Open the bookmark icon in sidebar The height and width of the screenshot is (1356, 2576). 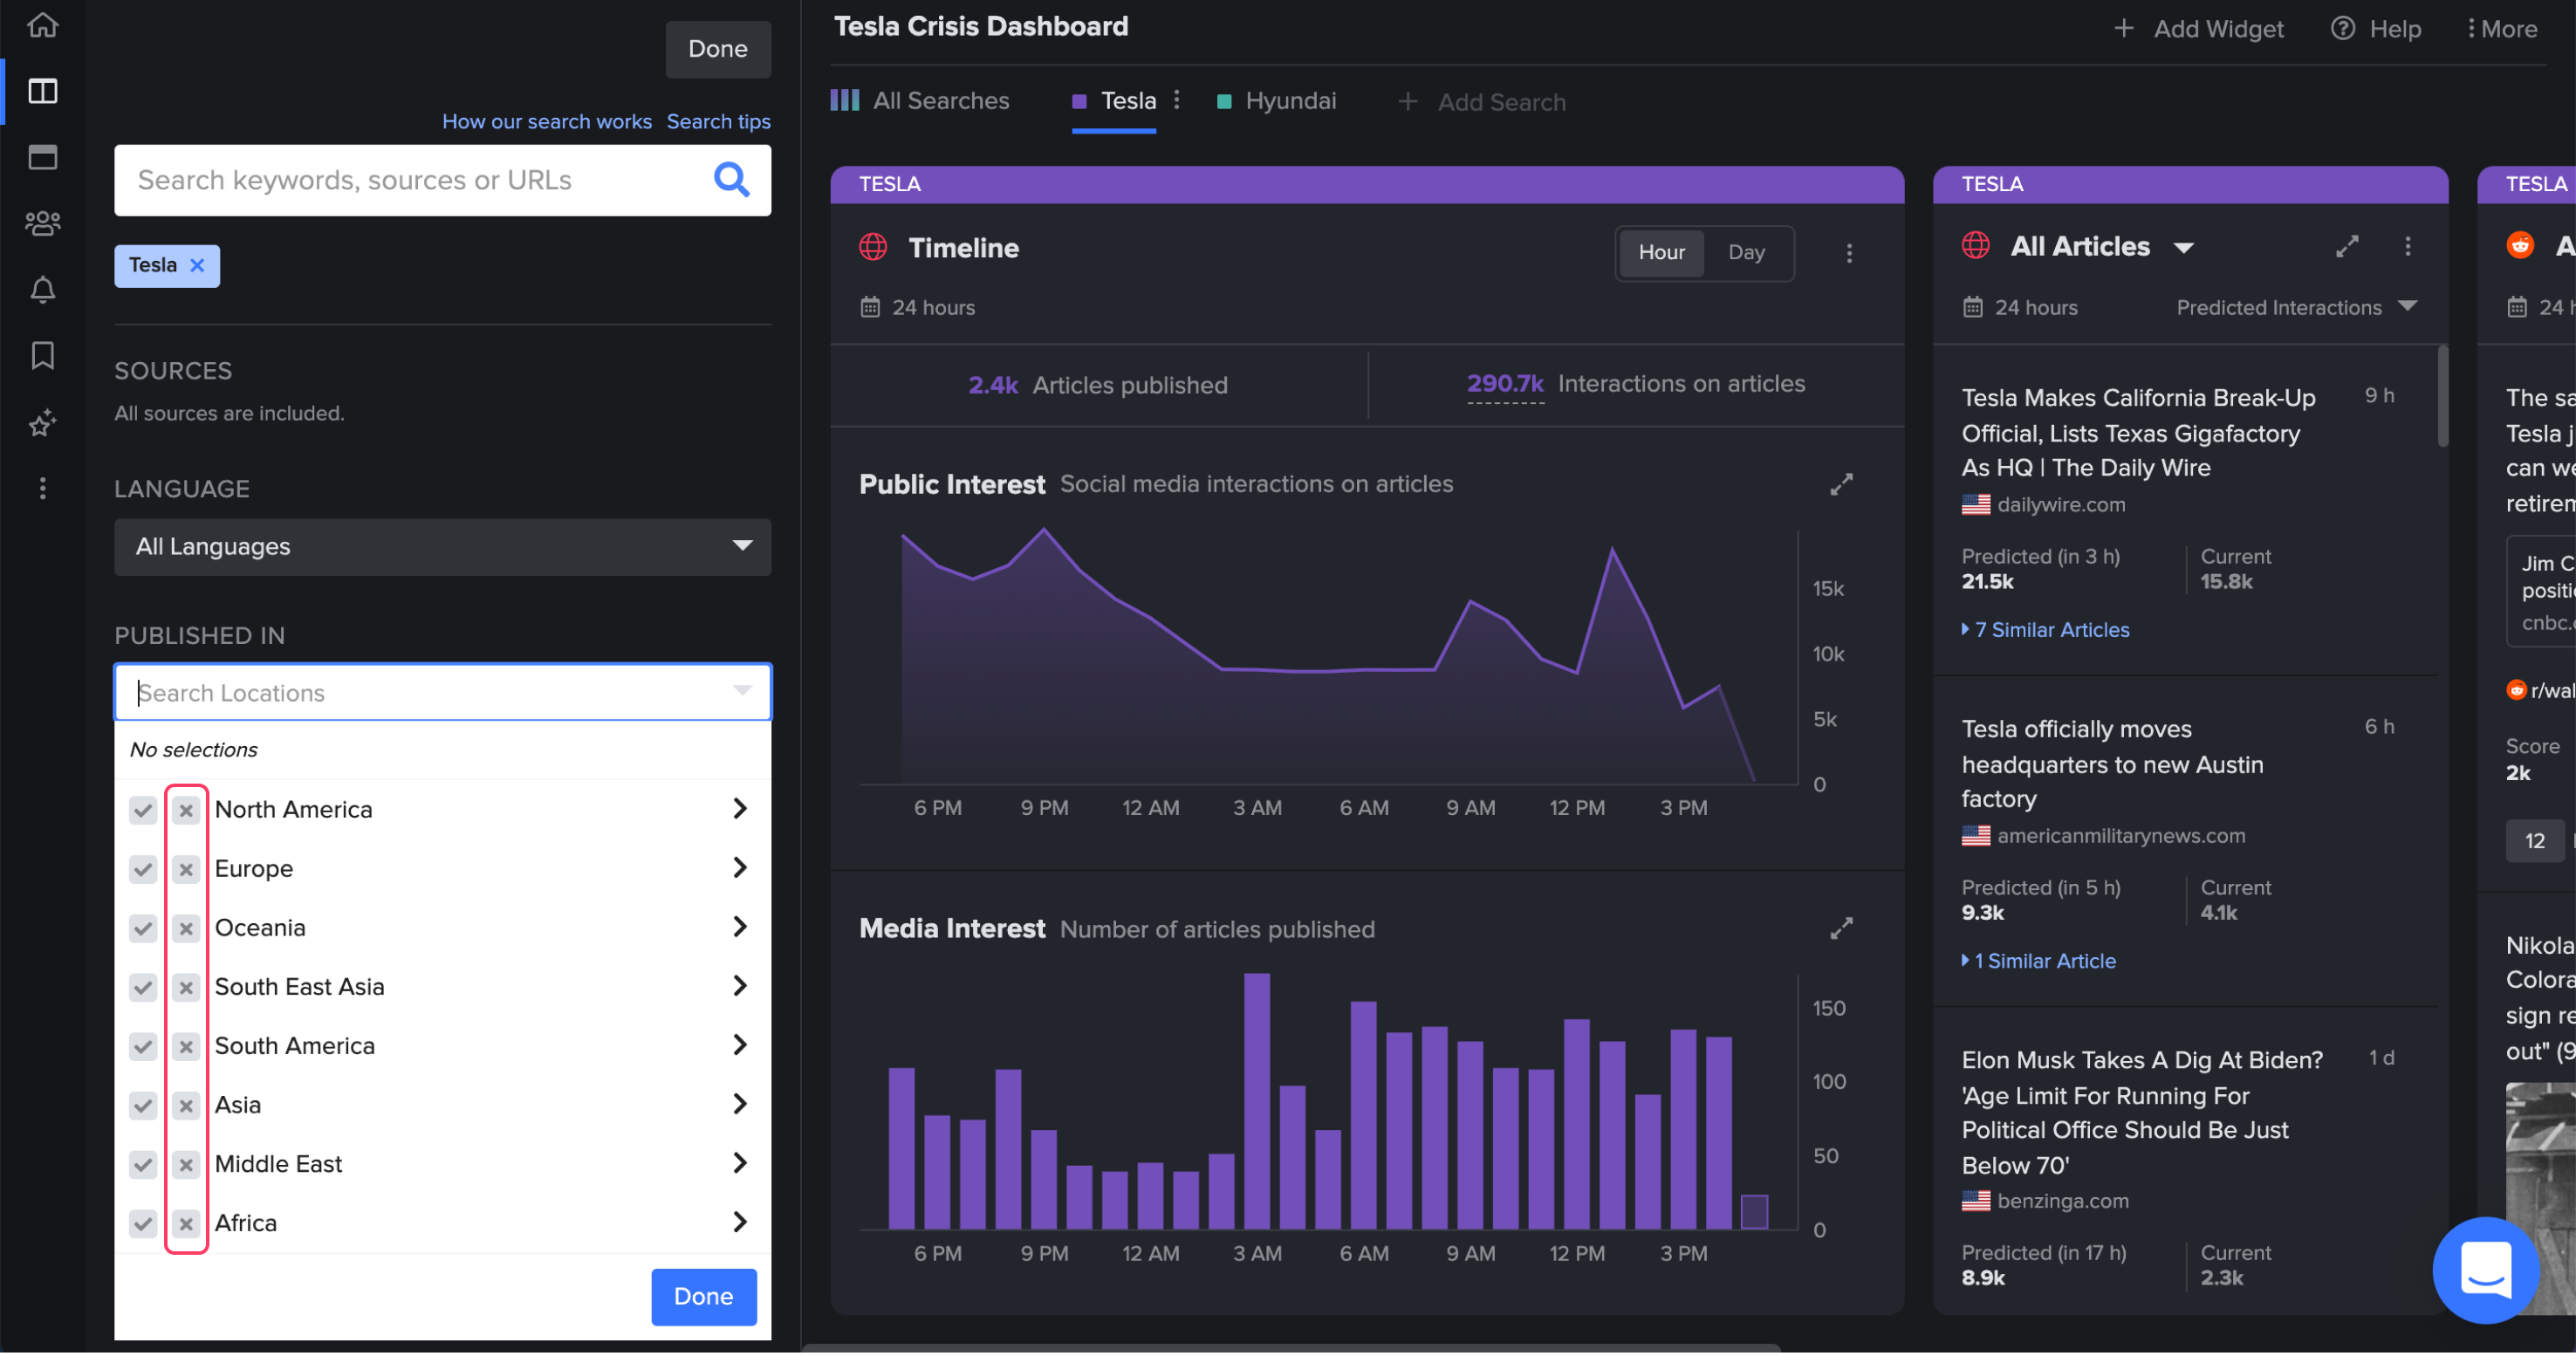click(42, 356)
